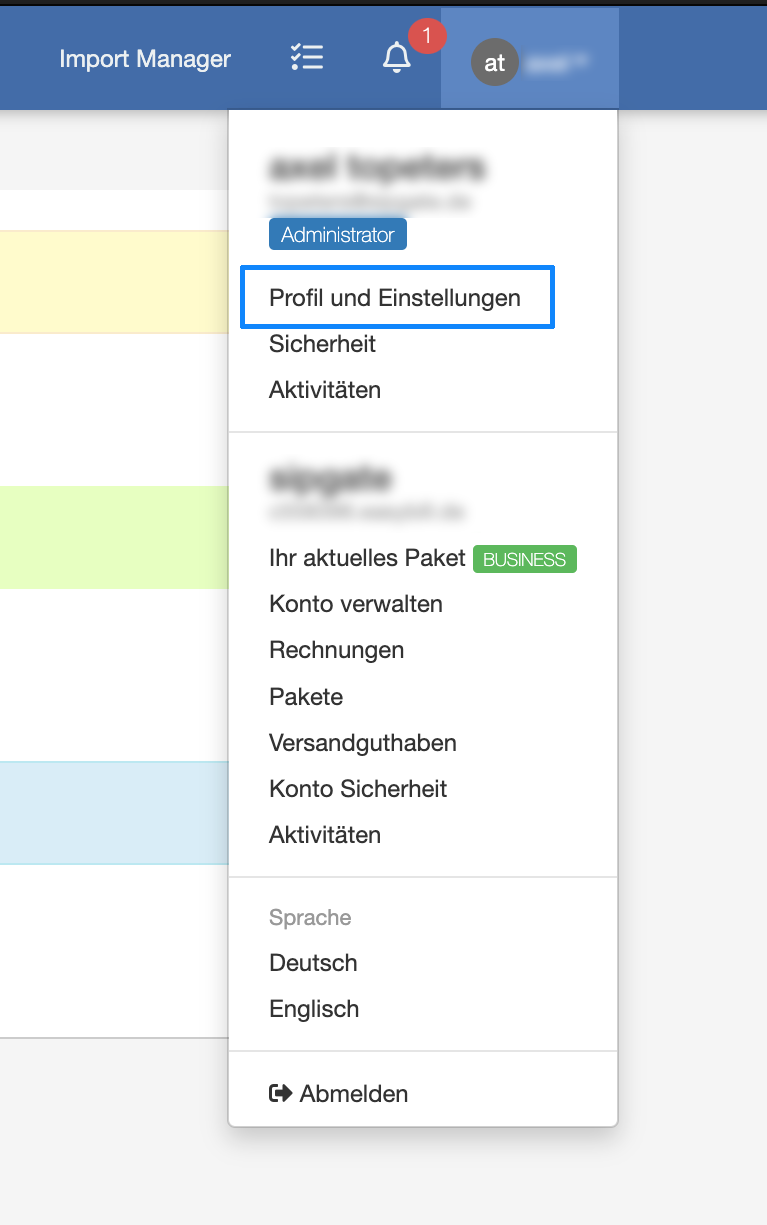This screenshot has width=767, height=1225.
Task: Click the task list checklist icon
Action: pyautogui.click(x=306, y=57)
